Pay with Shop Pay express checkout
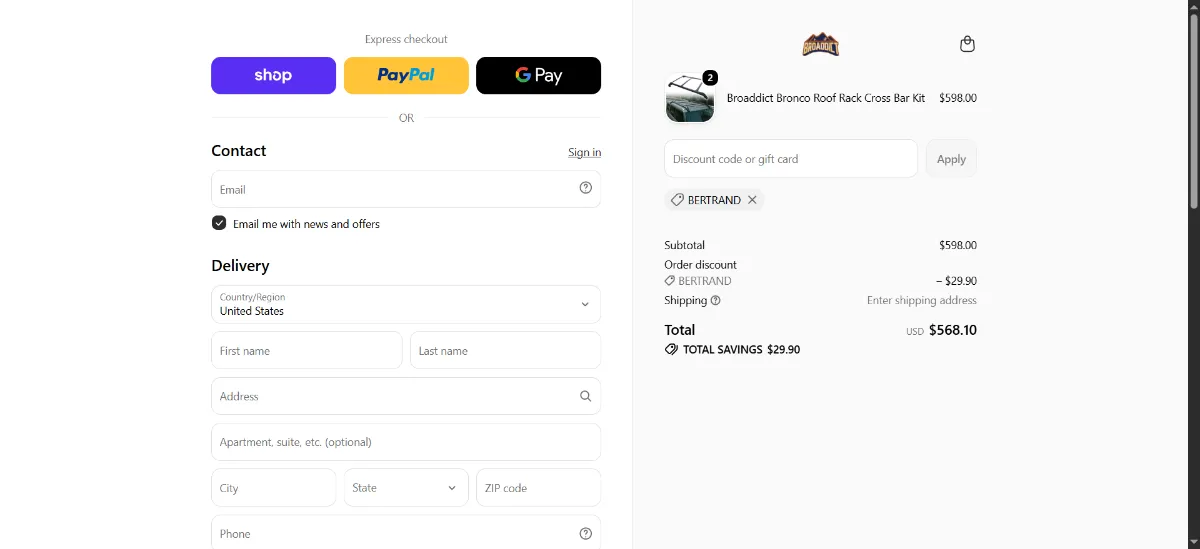This screenshot has height=549, width=1200. coord(273,75)
